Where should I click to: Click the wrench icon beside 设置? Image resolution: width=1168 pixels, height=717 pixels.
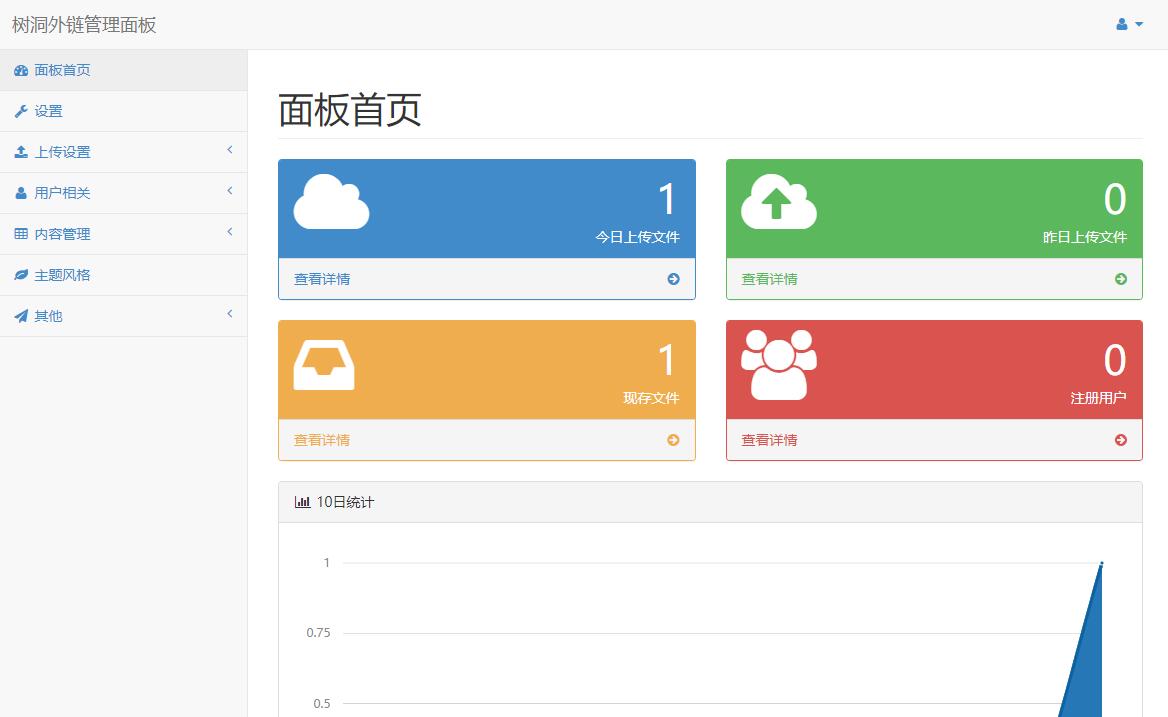point(21,112)
